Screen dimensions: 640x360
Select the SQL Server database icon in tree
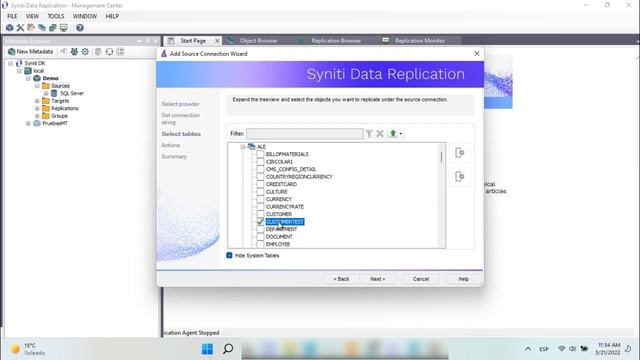[54, 93]
